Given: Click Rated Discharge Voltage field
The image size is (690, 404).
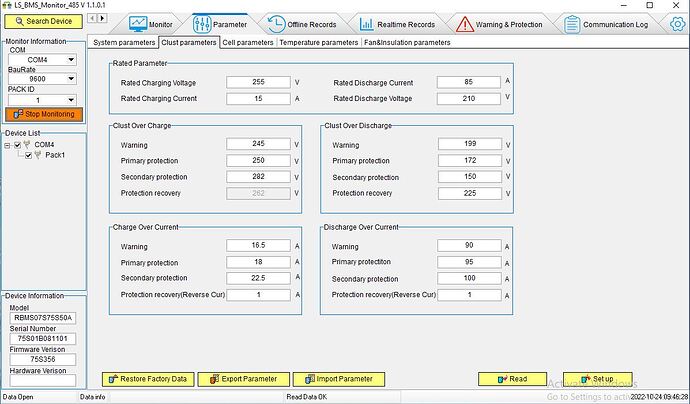Looking at the screenshot, I should click(x=469, y=99).
